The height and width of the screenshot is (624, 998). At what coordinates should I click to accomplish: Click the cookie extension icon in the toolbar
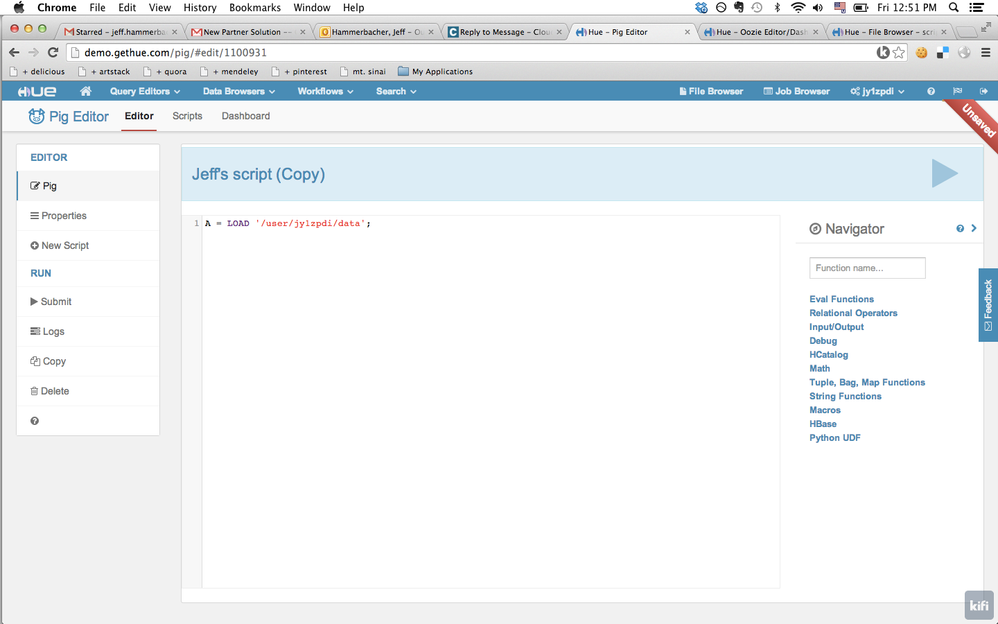coord(921,53)
